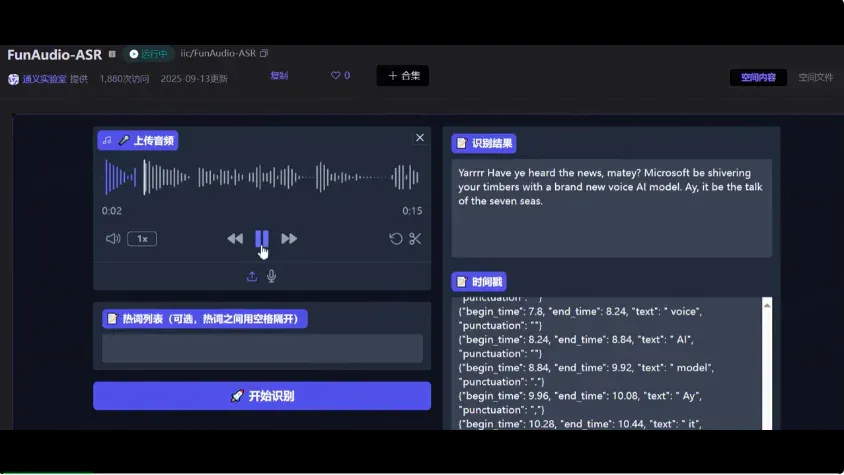Select the upload file icon
844x475 pixels.
coord(252,276)
